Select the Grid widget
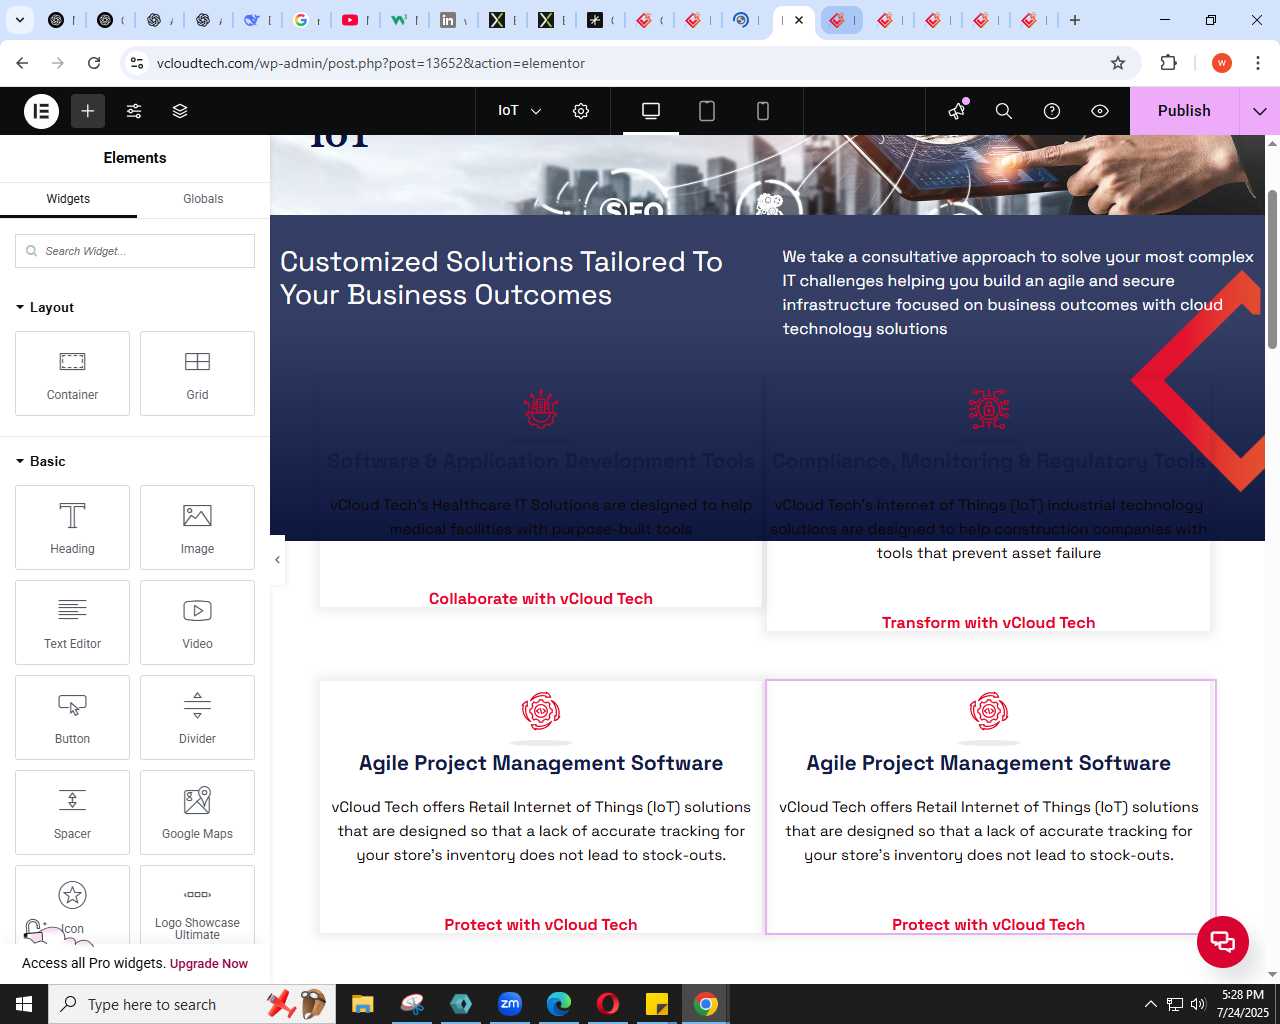Viewport: 1280px width, 1024px height. pos(197,374)
